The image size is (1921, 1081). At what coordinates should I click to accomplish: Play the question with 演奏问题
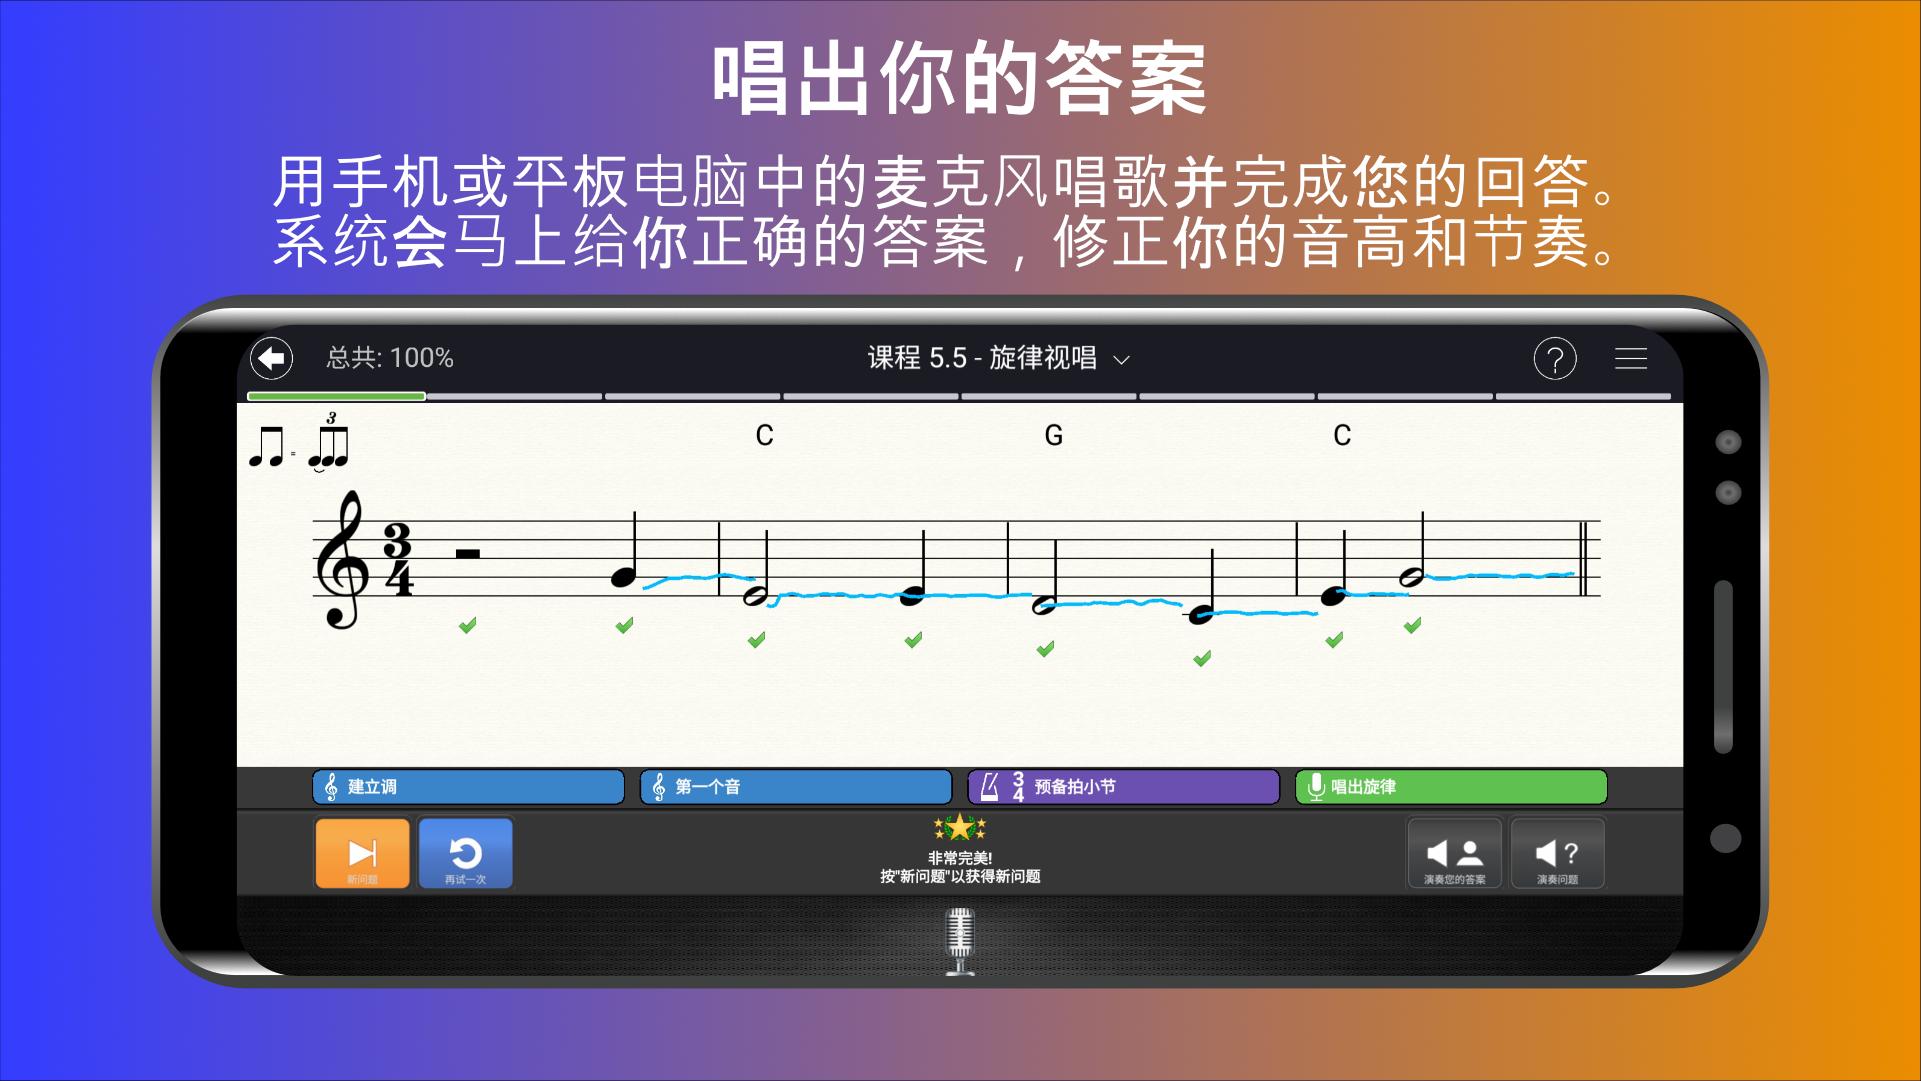(1557, 853)
